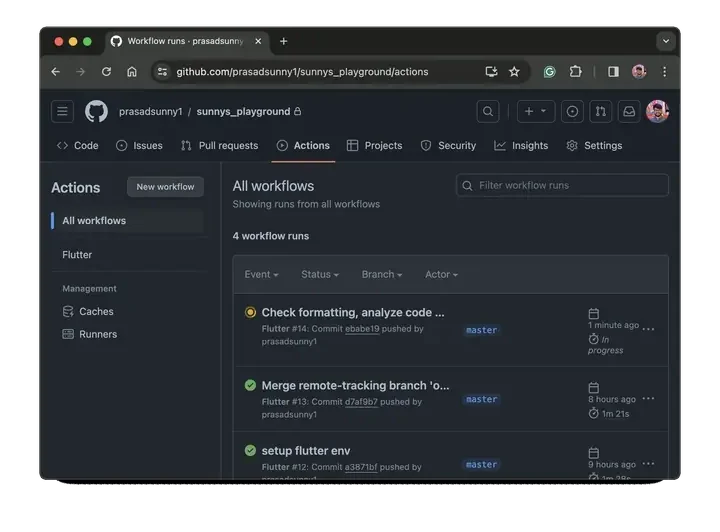Switch to the Insights tab
This screenshot has height=532, width=720.
tap(521, 146)
